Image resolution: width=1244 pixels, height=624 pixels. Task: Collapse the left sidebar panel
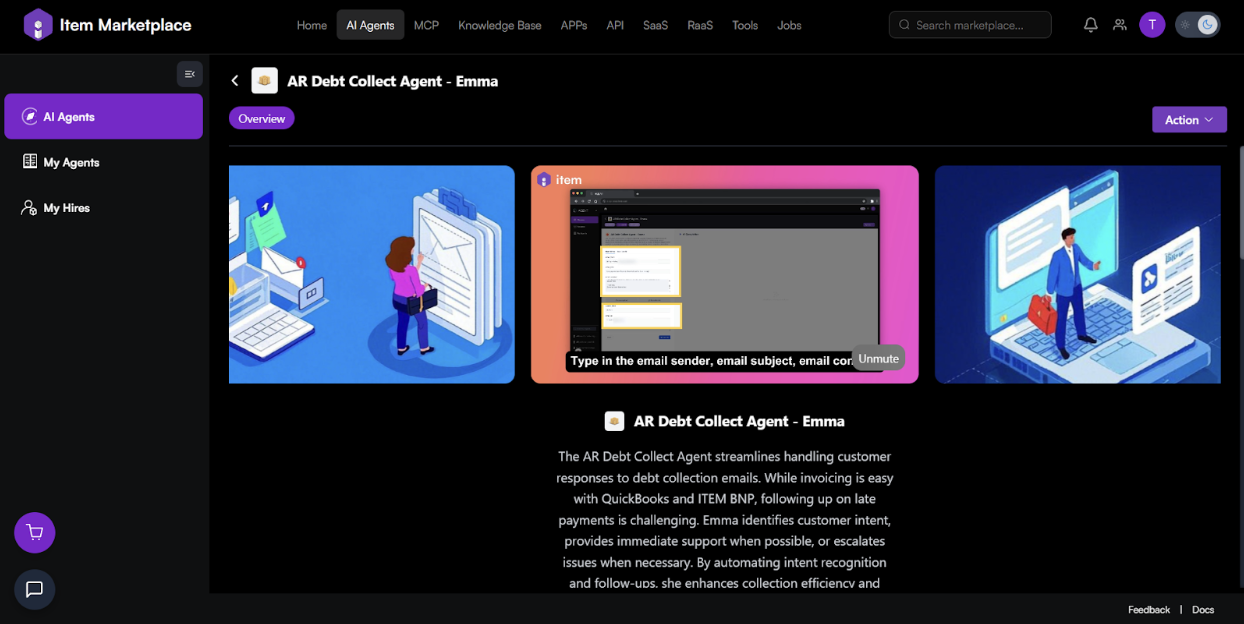click(189, 74)
